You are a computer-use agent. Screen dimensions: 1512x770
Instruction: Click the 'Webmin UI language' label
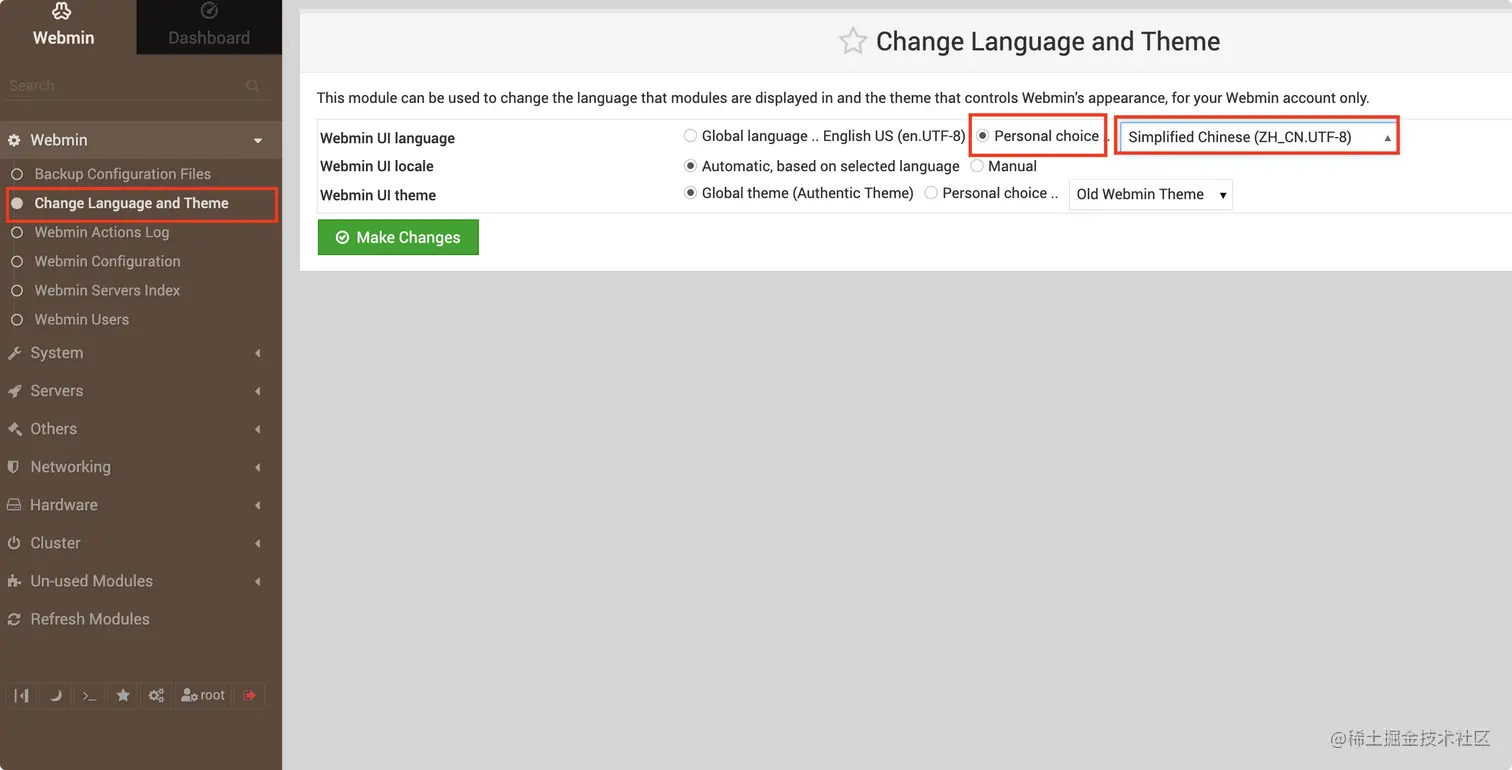click(x=387, y=138)
